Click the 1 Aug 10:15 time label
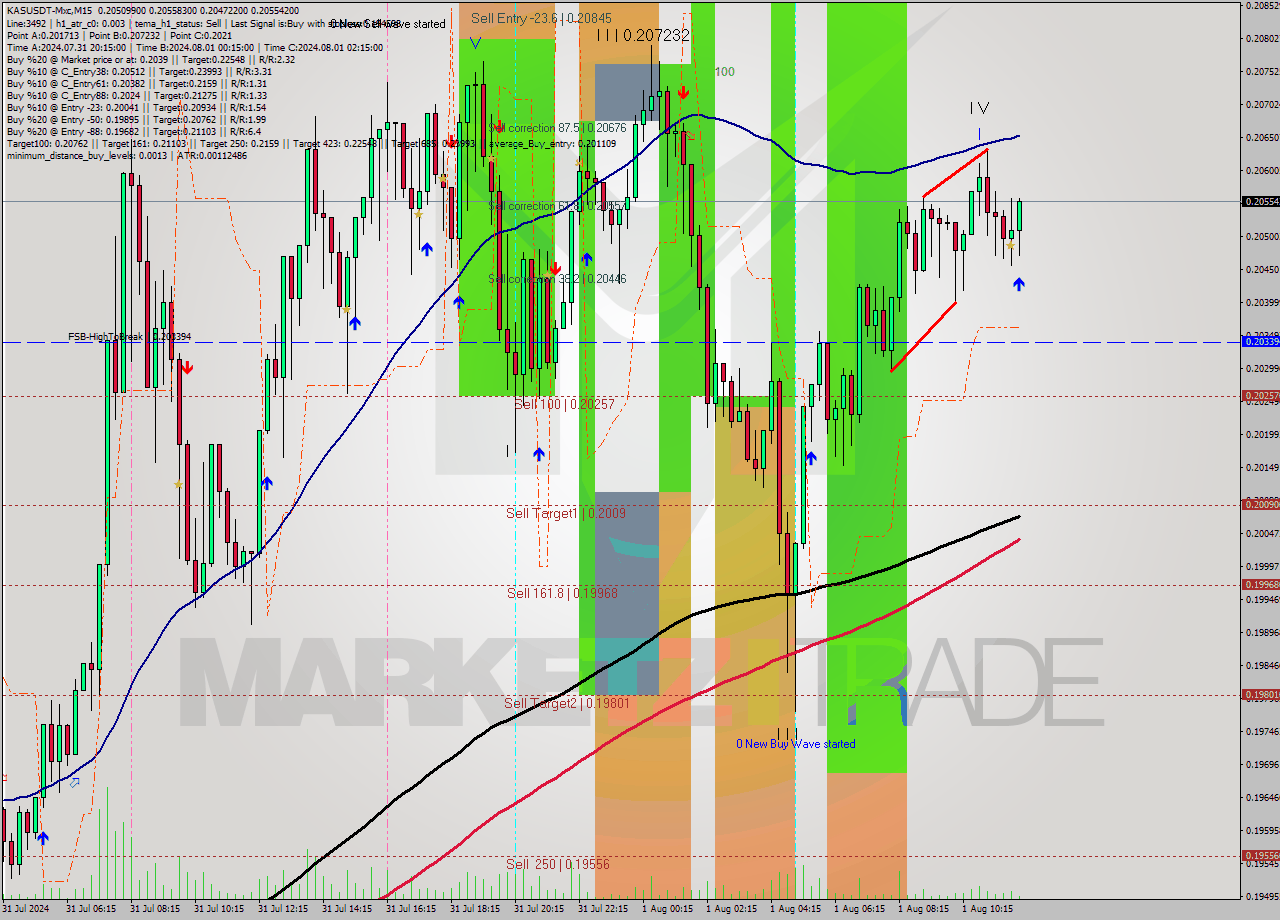The height and width of the screenshot is (920, 1280). coord(987,909)
